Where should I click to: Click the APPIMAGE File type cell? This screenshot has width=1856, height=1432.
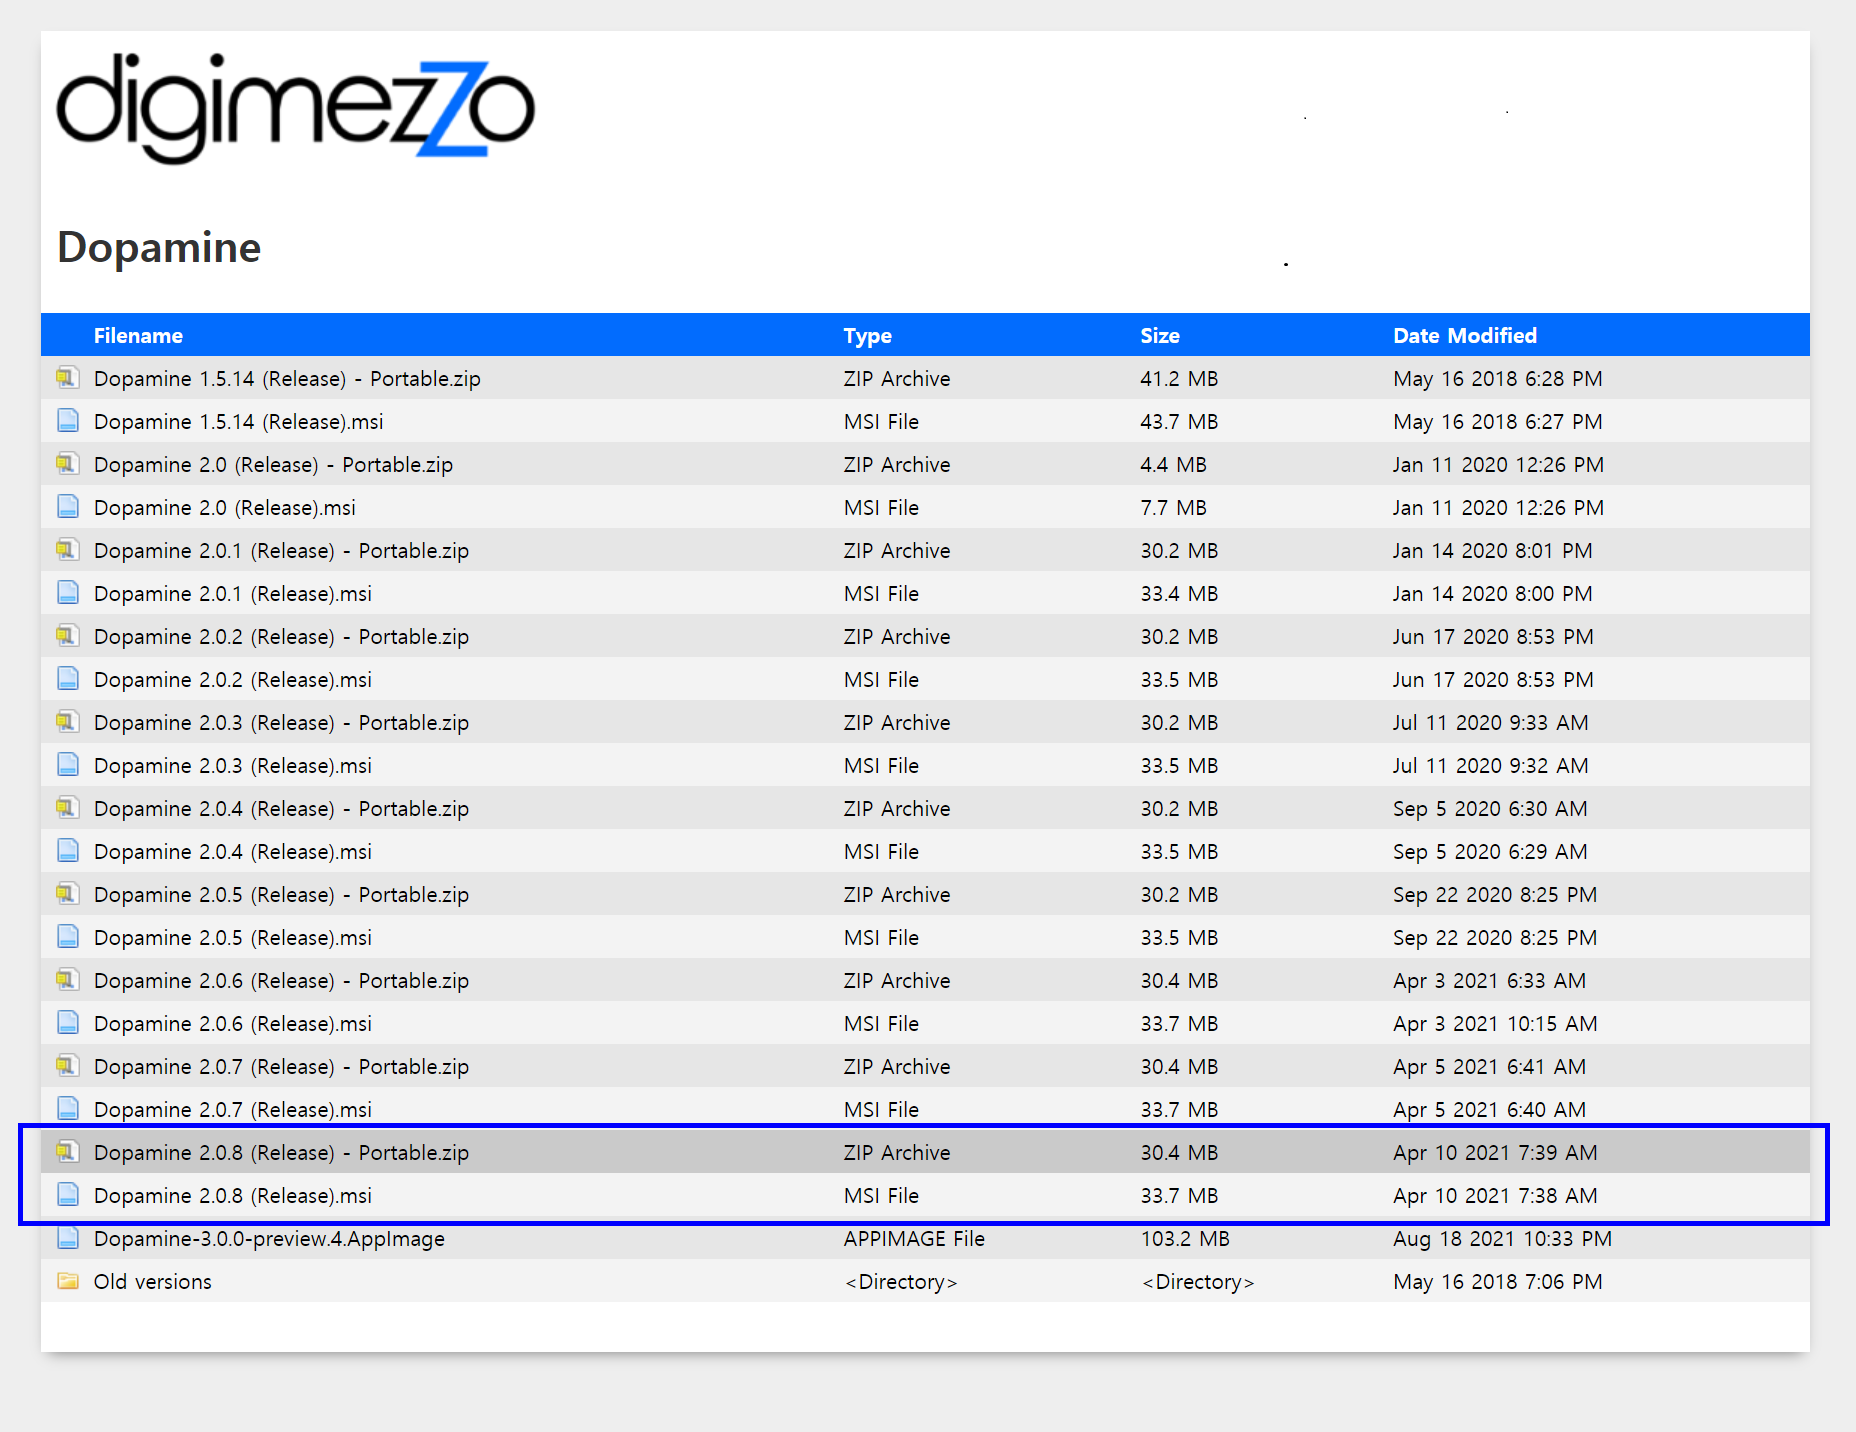click(x=914, y=1239)
